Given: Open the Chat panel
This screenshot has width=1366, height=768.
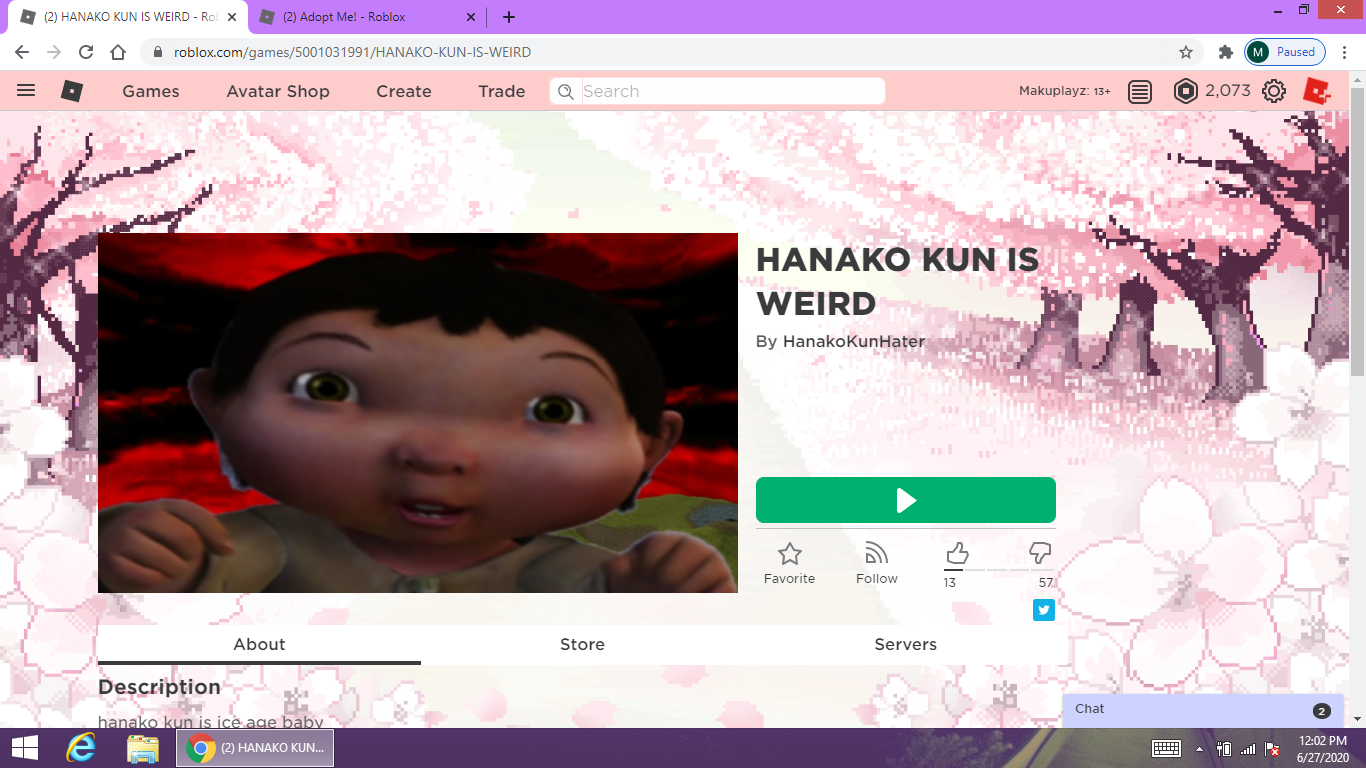Looking at the screenshot, I should [1204, 710].
